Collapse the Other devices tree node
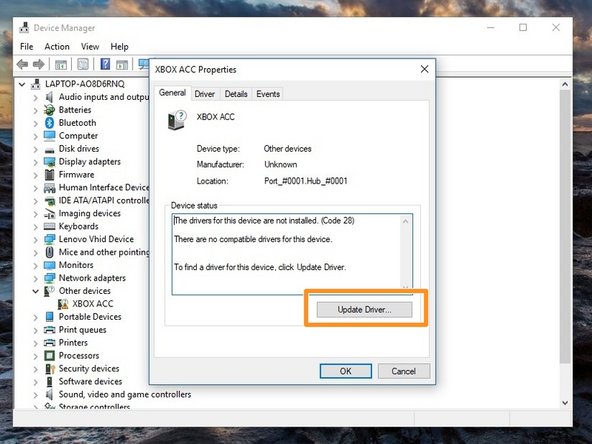This screenshot has height=444, width=592. pos(35,291)
